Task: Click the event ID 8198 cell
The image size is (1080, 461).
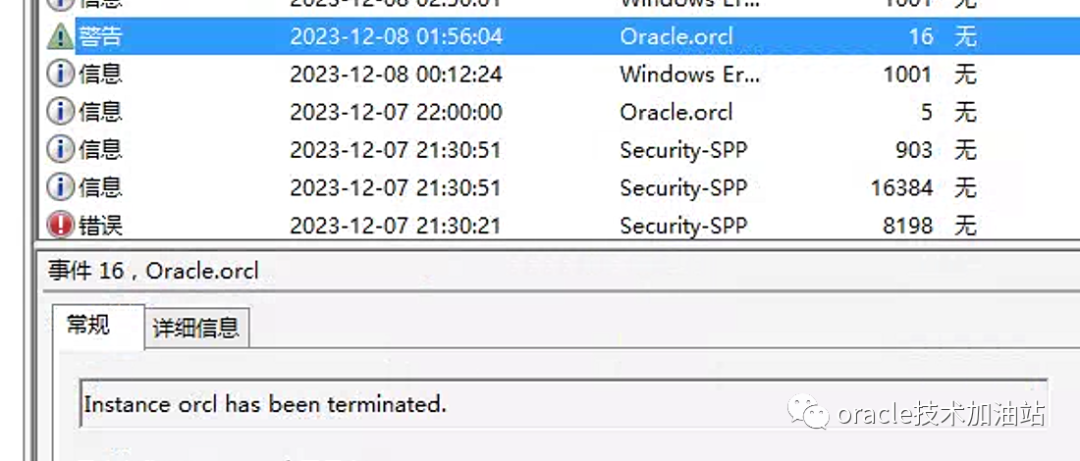Action: point(907,226)
